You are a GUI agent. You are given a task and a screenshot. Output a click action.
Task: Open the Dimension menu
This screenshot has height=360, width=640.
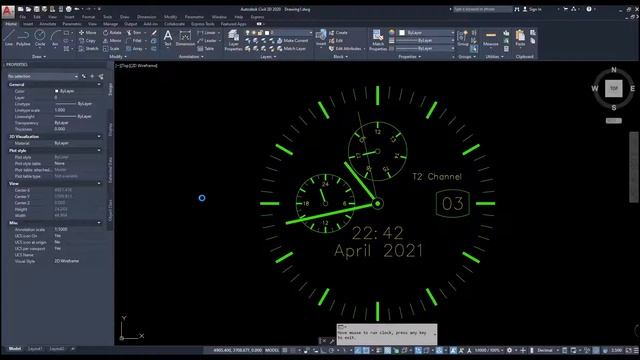(x=147, y=17)
